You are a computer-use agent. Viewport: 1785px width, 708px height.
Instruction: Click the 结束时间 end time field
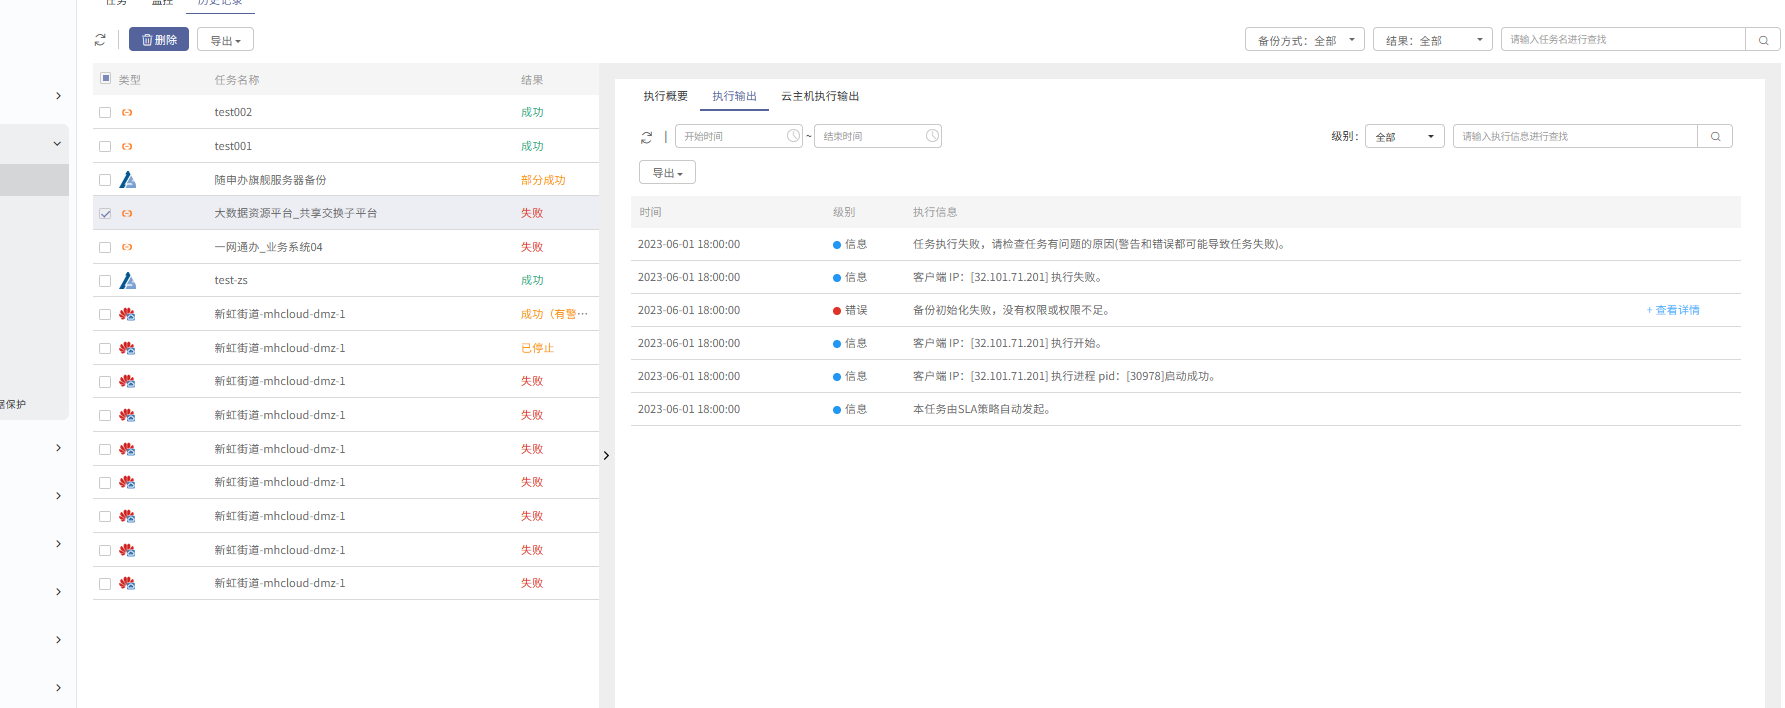click(x=877, y=136)
